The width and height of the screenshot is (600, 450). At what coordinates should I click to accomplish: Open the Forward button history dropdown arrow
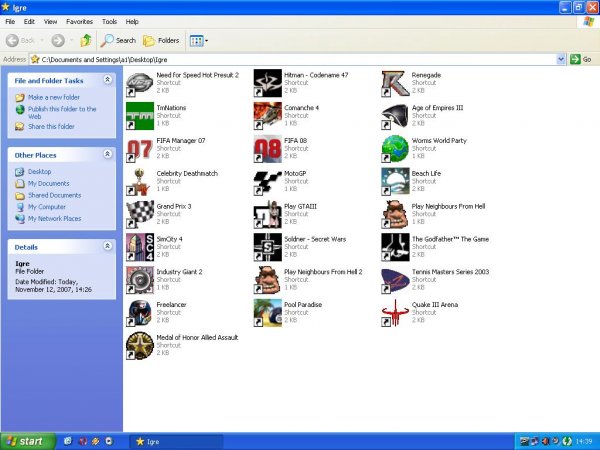pos(71,41)
